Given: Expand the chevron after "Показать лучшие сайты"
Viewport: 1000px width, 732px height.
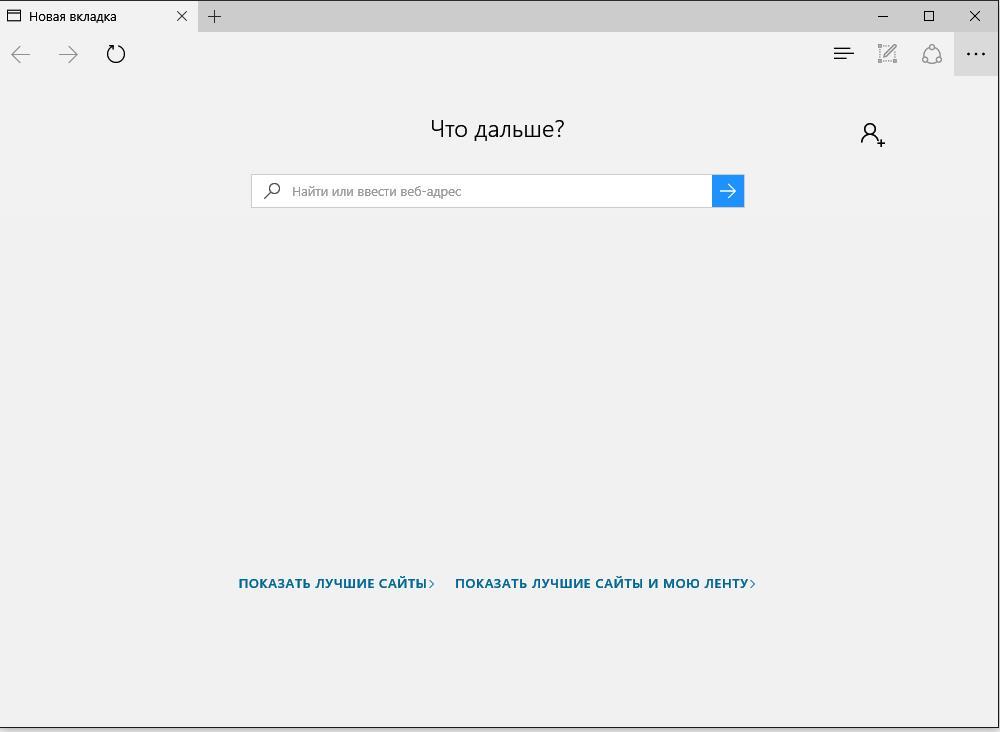Looking at the screenshot, I should (432, 584).
